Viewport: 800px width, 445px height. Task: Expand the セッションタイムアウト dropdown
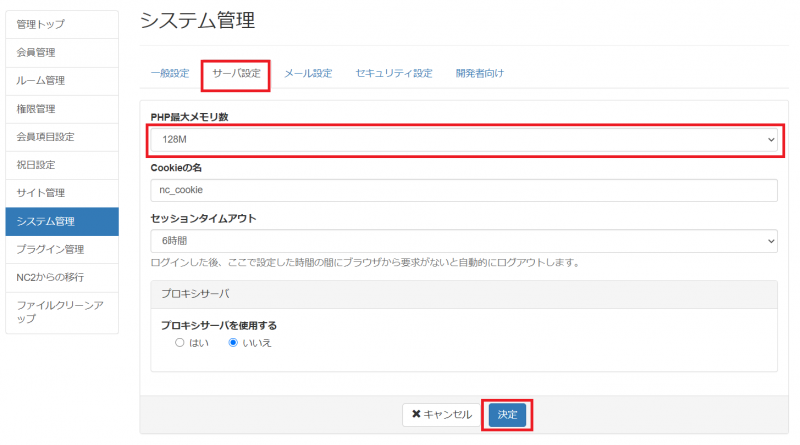464,241
